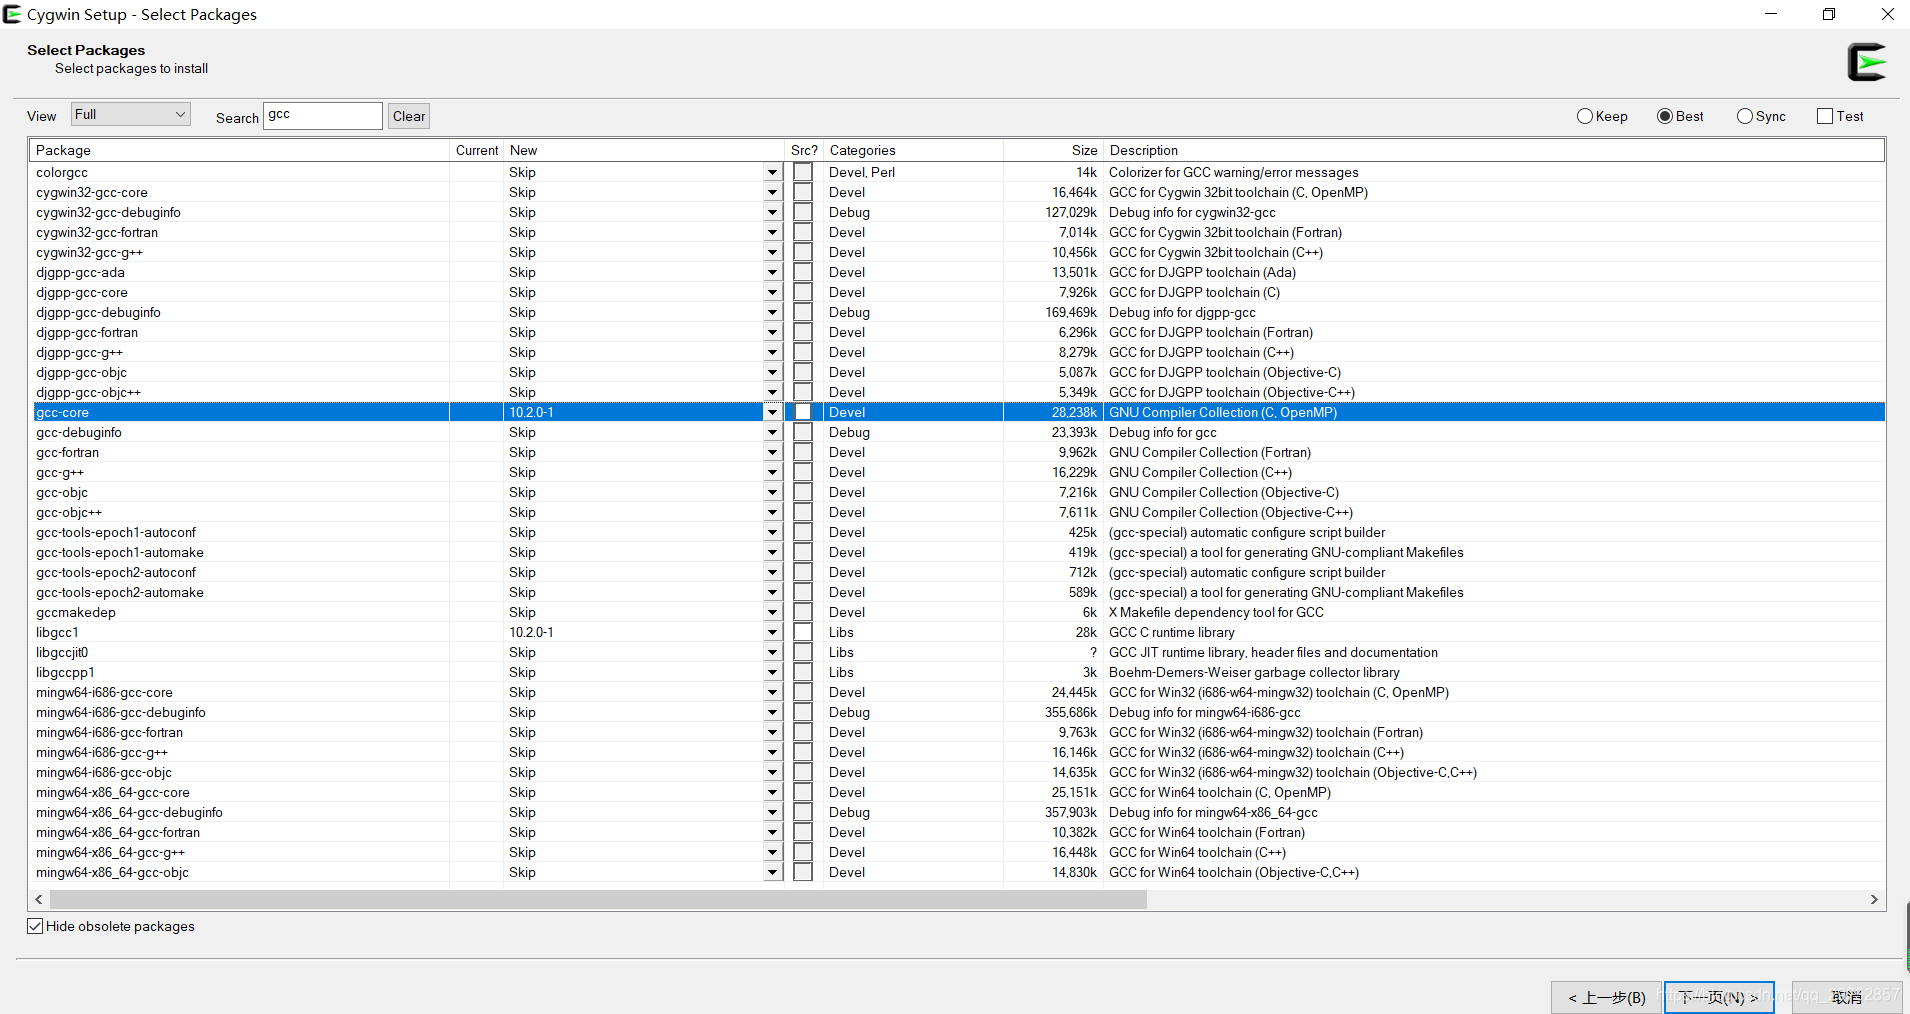Open version dropdown for gcc-g++
This screenshot has height=1014, width=1910.
click(772, 472)
